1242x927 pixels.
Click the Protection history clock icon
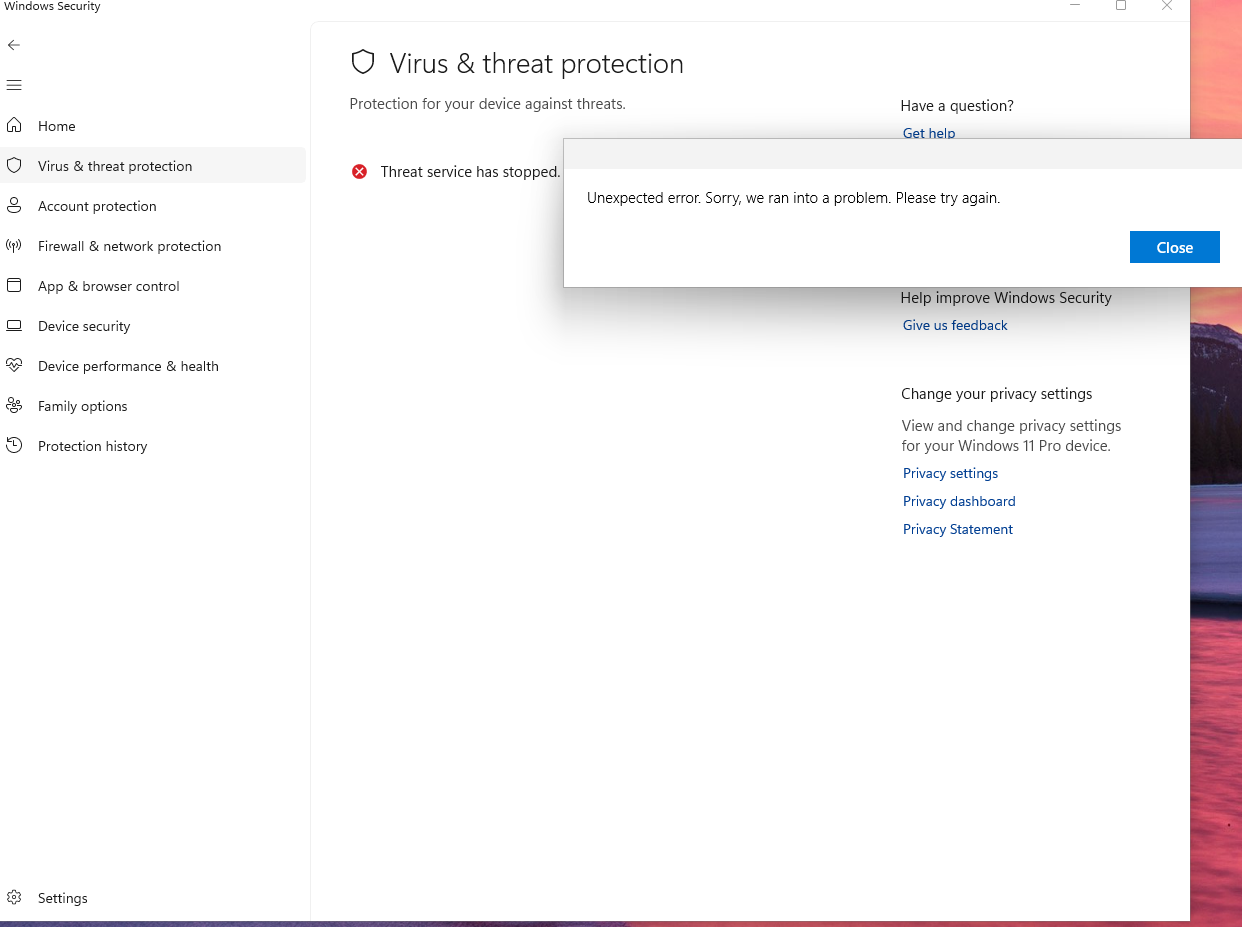[x=14, y=445]
